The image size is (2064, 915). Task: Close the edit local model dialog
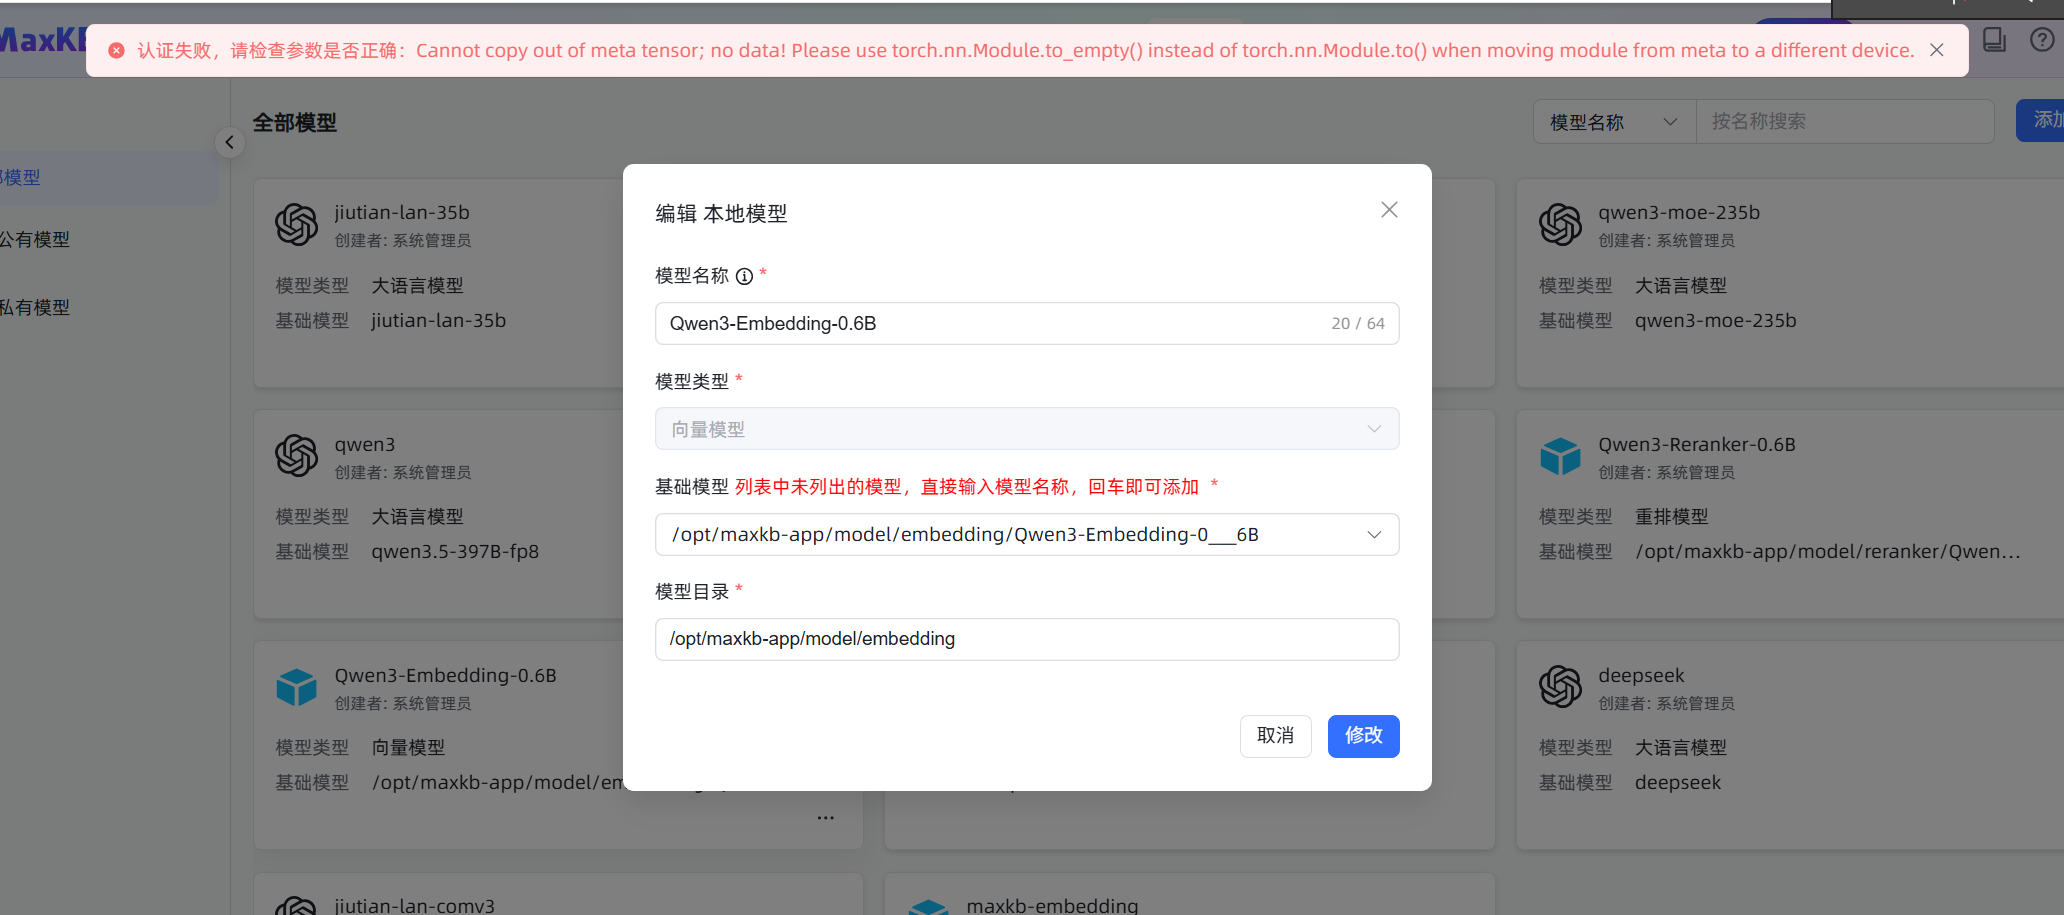(1388, 210)
